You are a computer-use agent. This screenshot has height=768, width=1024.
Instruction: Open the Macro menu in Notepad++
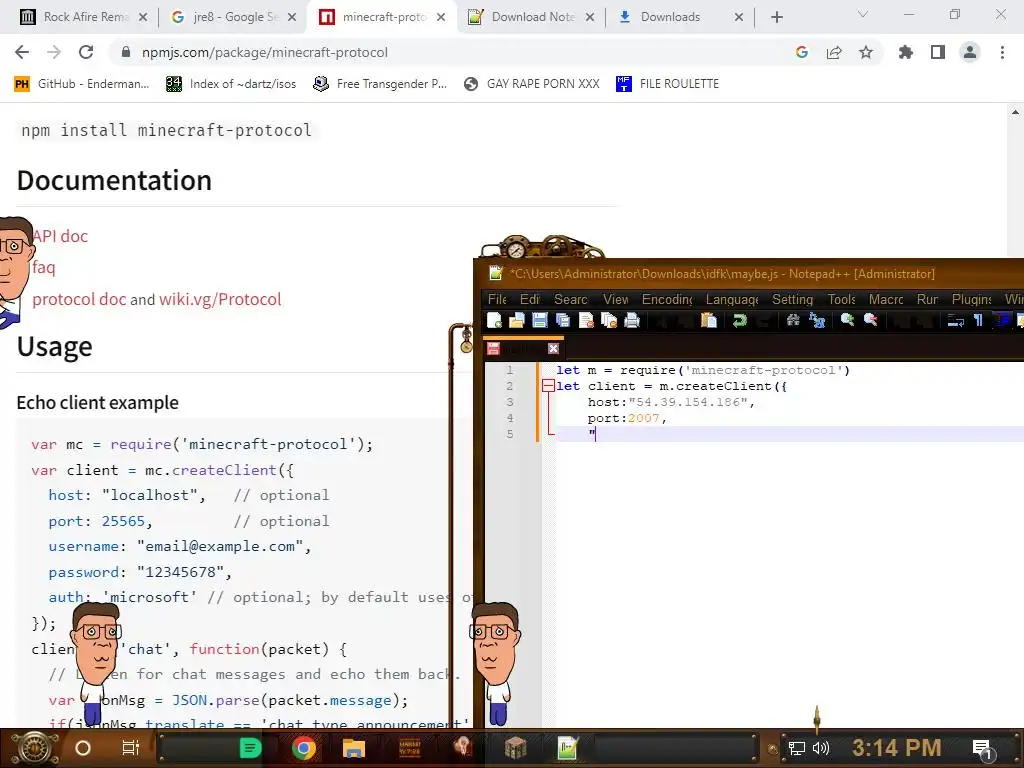click(x=886, y=299)
